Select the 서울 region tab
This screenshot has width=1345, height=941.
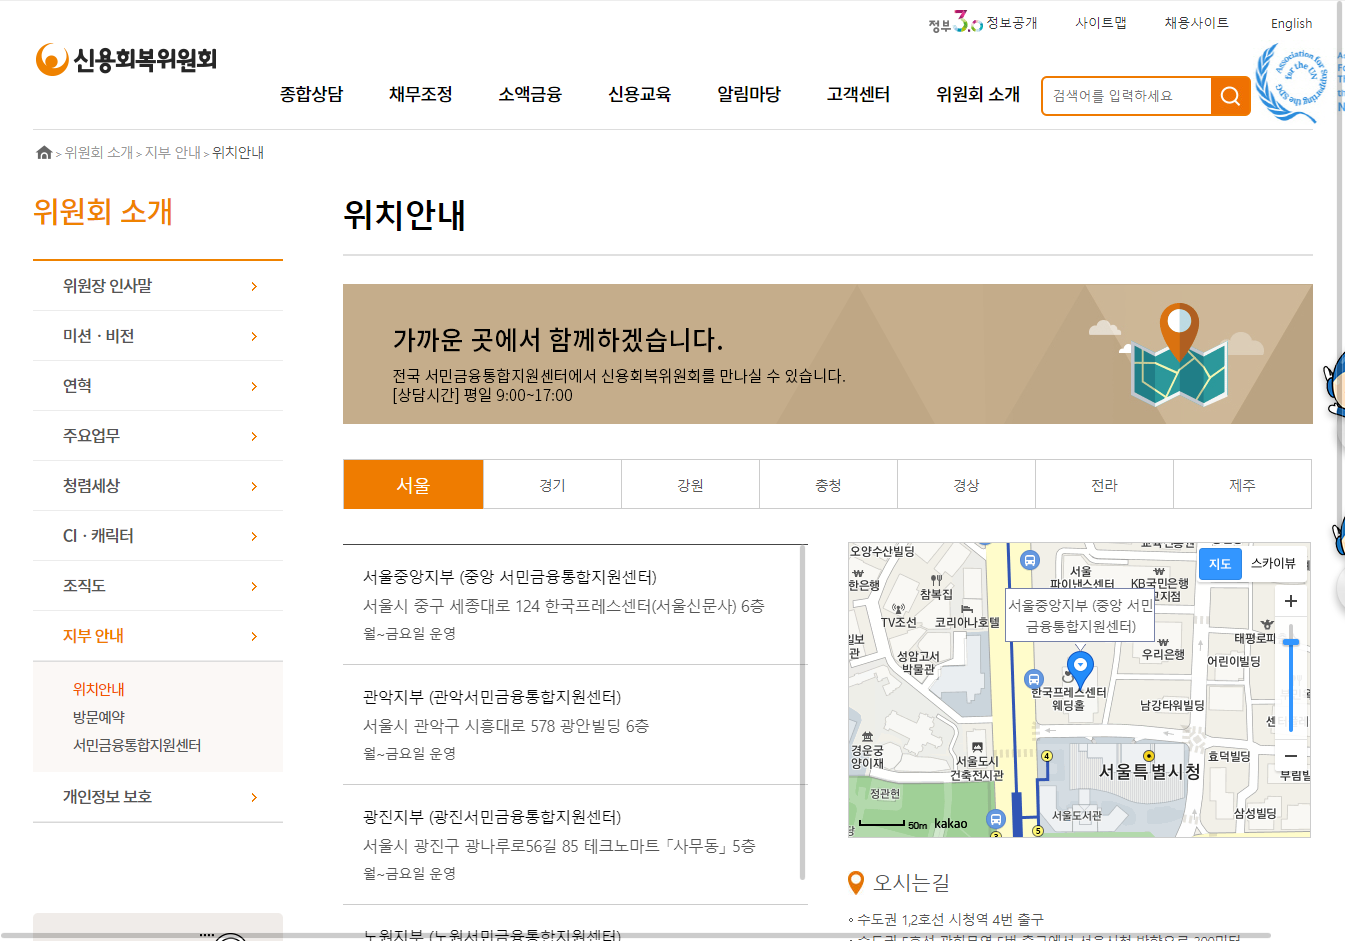pos(413,484)
